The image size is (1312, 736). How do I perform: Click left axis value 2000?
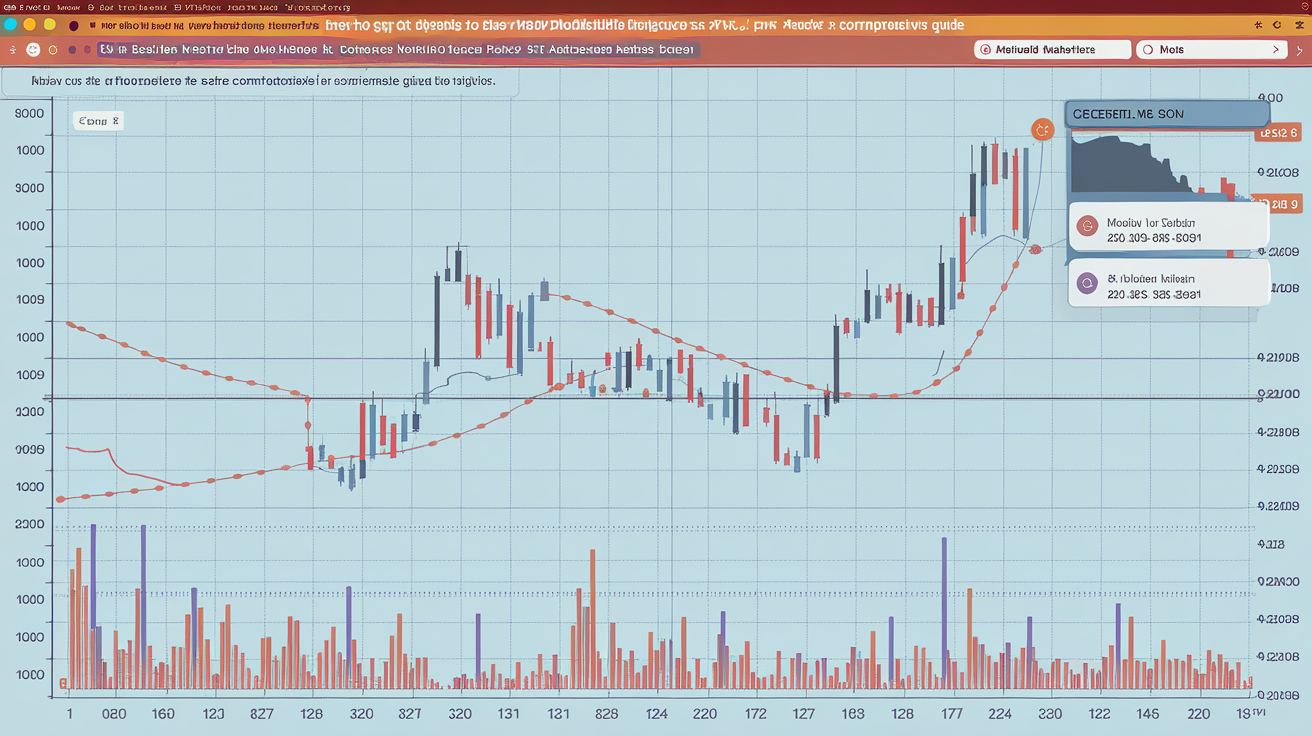[30, 524]
